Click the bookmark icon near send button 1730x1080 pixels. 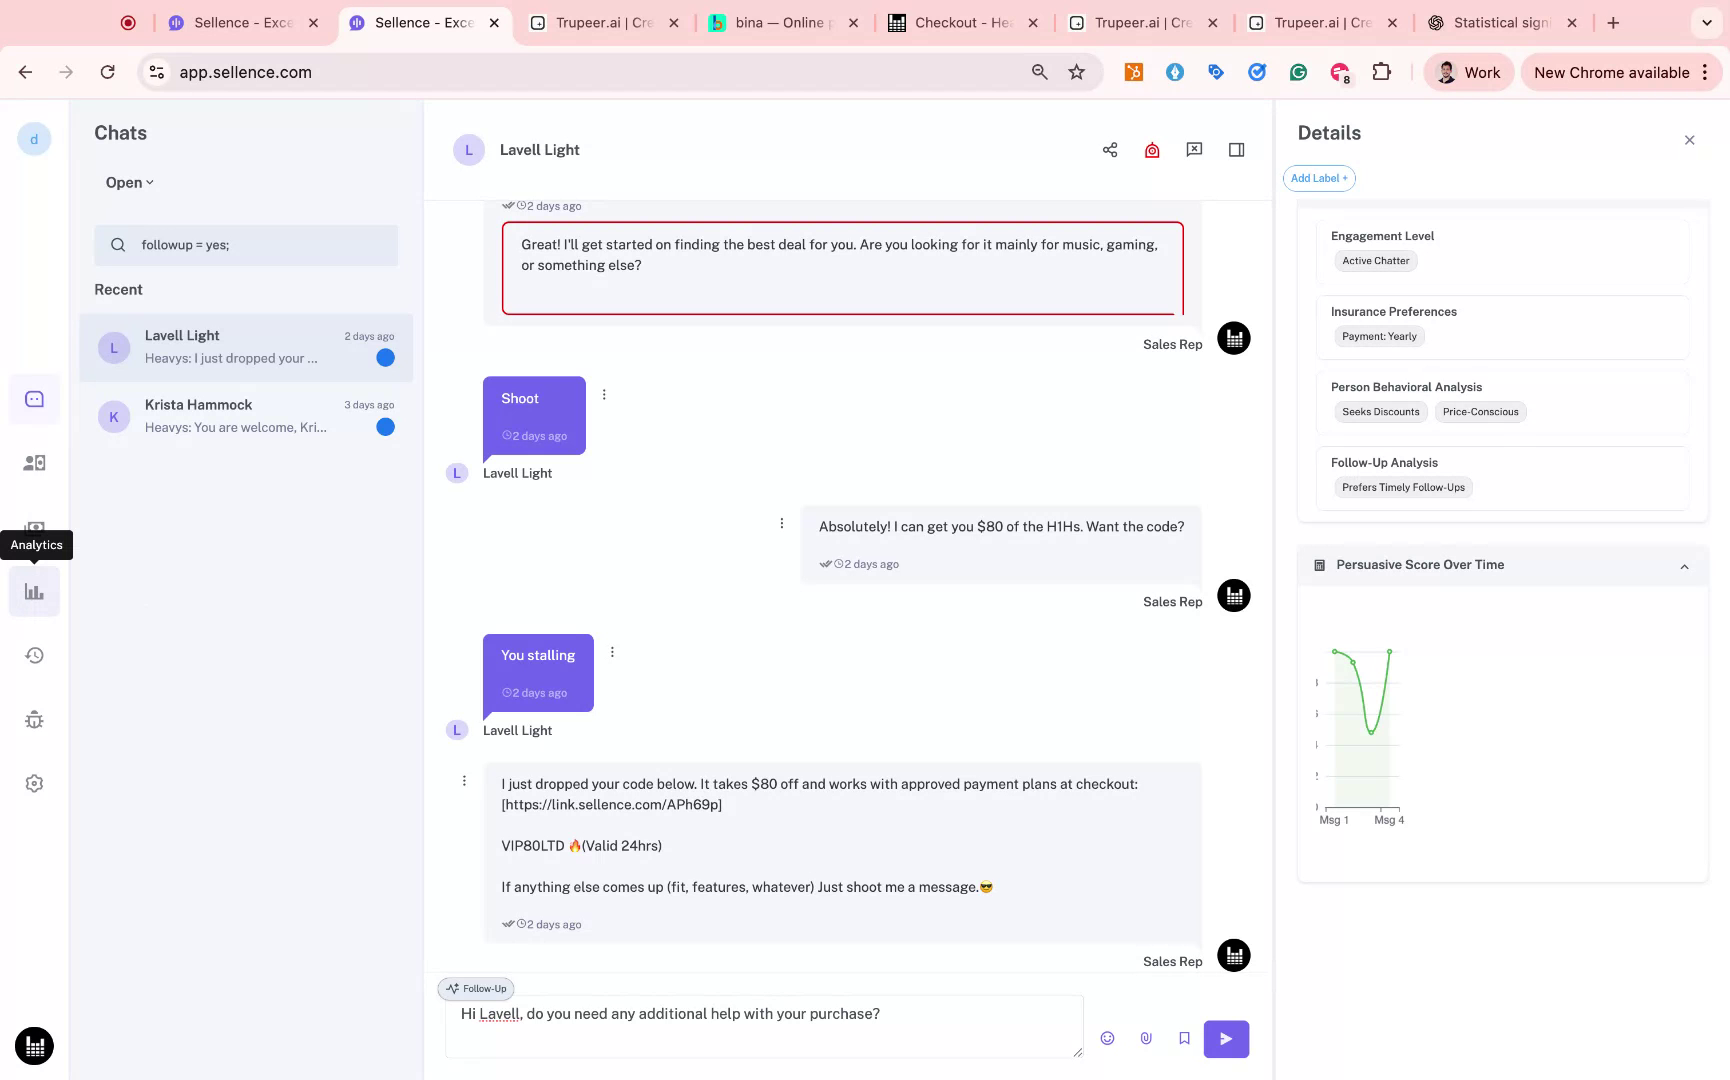[x=1184, y=1038]
